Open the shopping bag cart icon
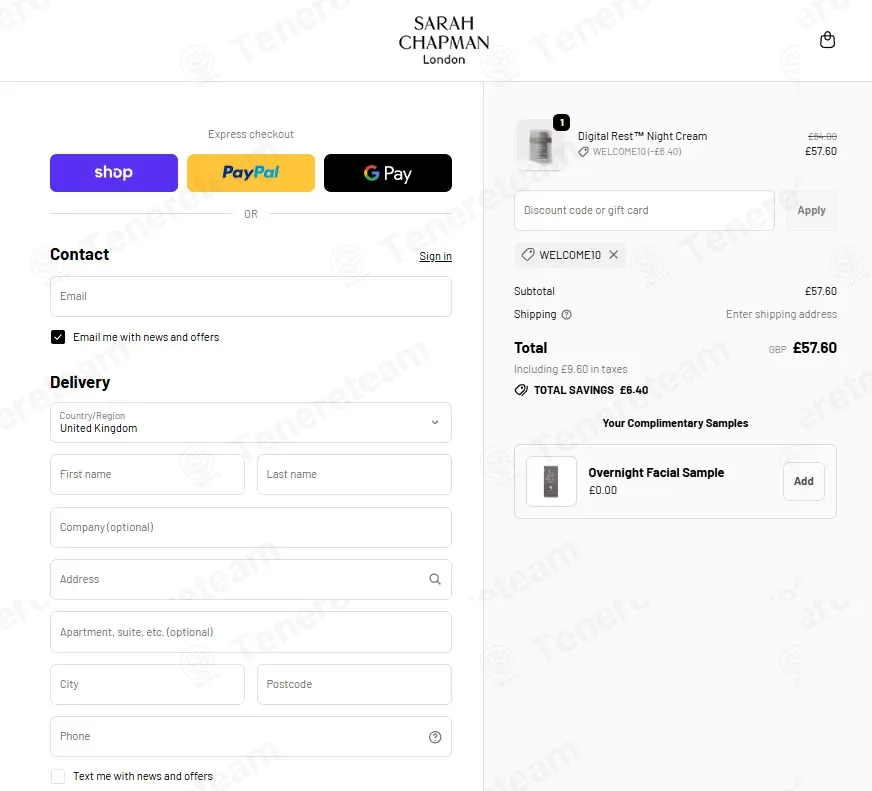The width and height of the screenshot is (872, 791). 827,40
